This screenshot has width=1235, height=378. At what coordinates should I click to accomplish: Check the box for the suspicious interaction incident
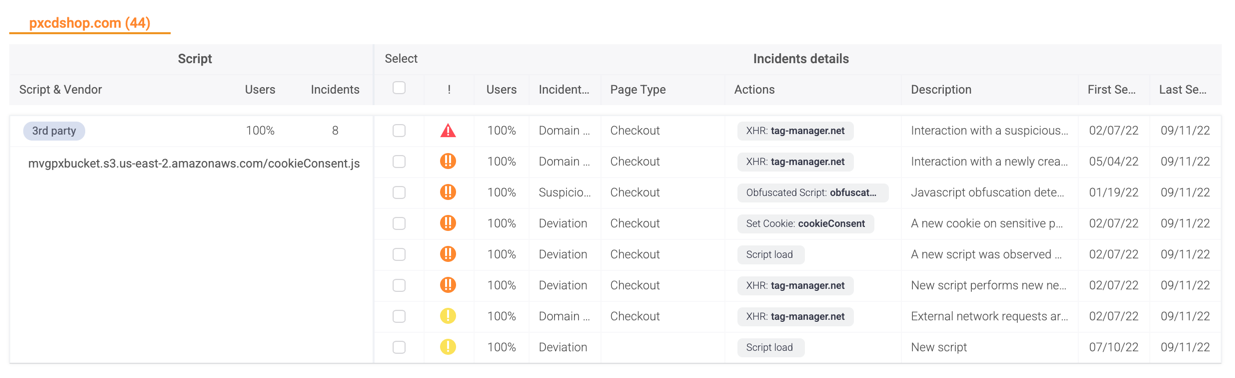399,130
